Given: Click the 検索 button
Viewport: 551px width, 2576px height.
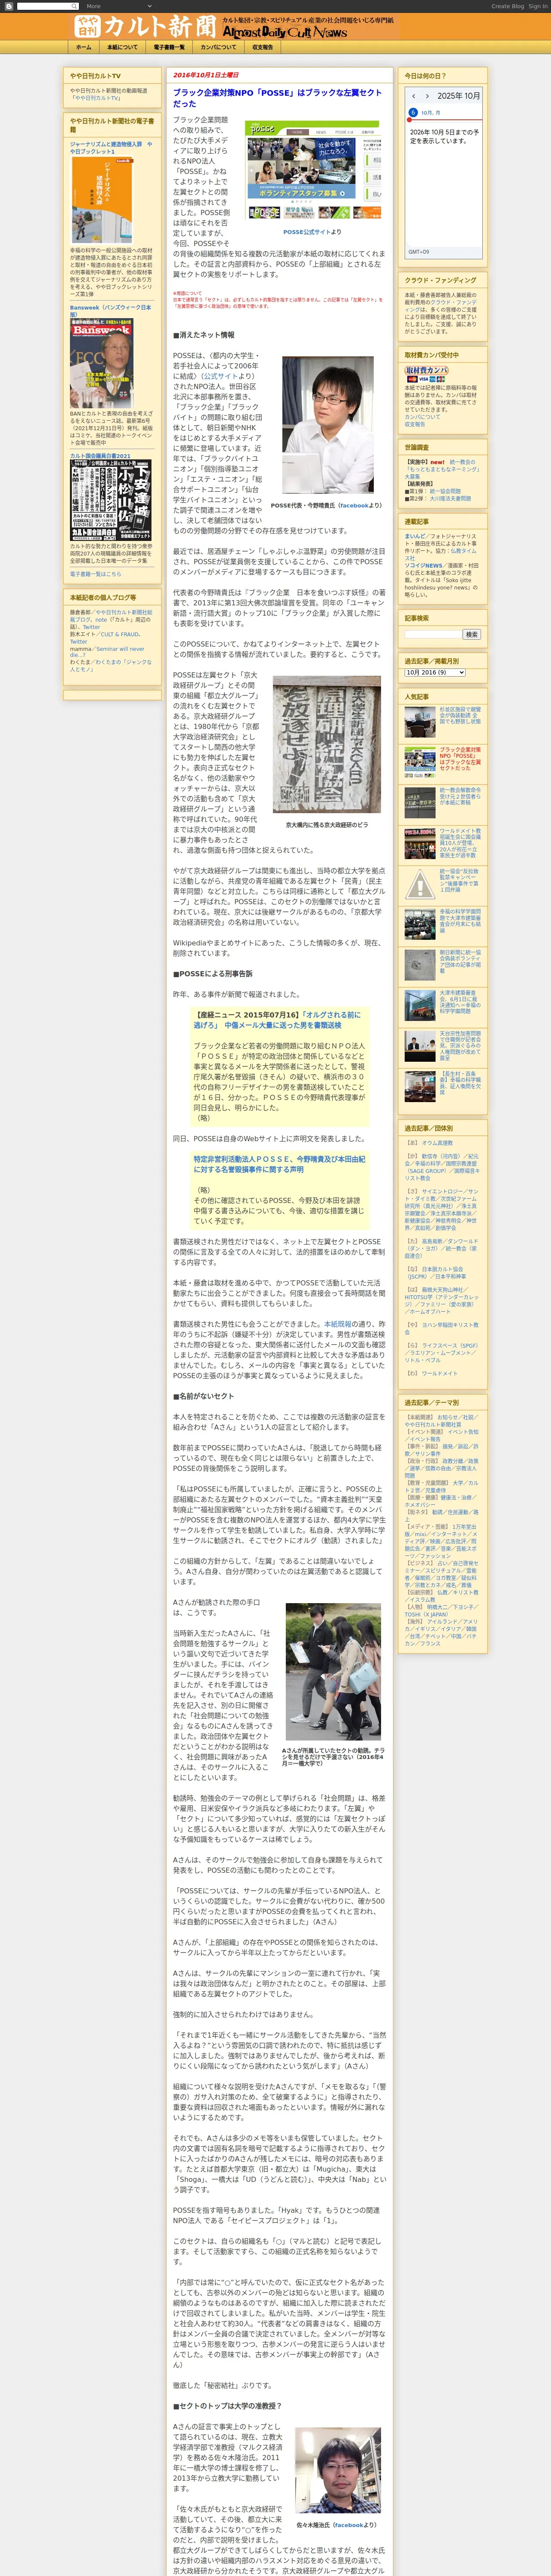Looking at the screenshot, I should click(471, 635).
